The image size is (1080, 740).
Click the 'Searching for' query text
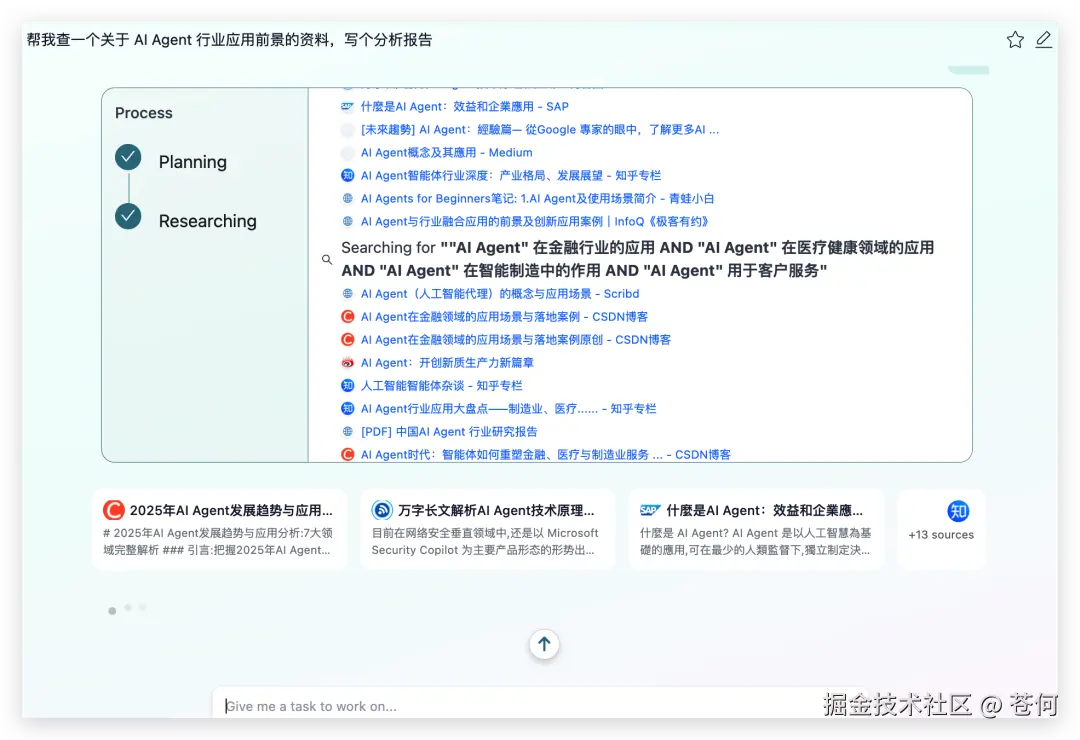pyautogui.click(x=638, y=259)
